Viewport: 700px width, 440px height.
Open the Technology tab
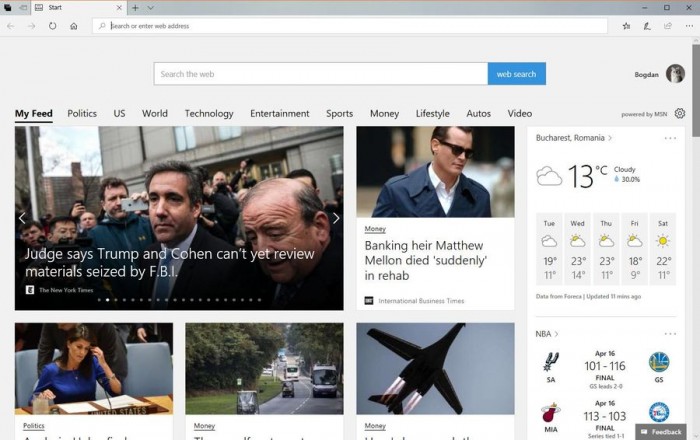click(209, 113)
